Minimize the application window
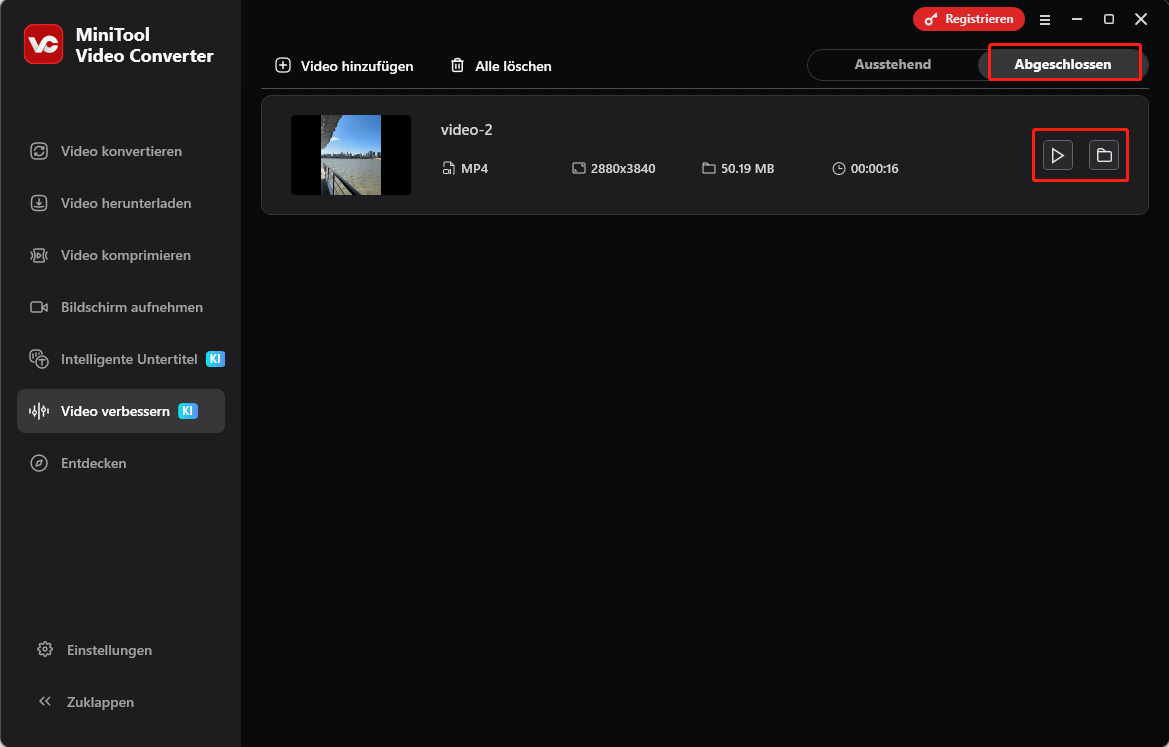 (x=1077, y=19)
